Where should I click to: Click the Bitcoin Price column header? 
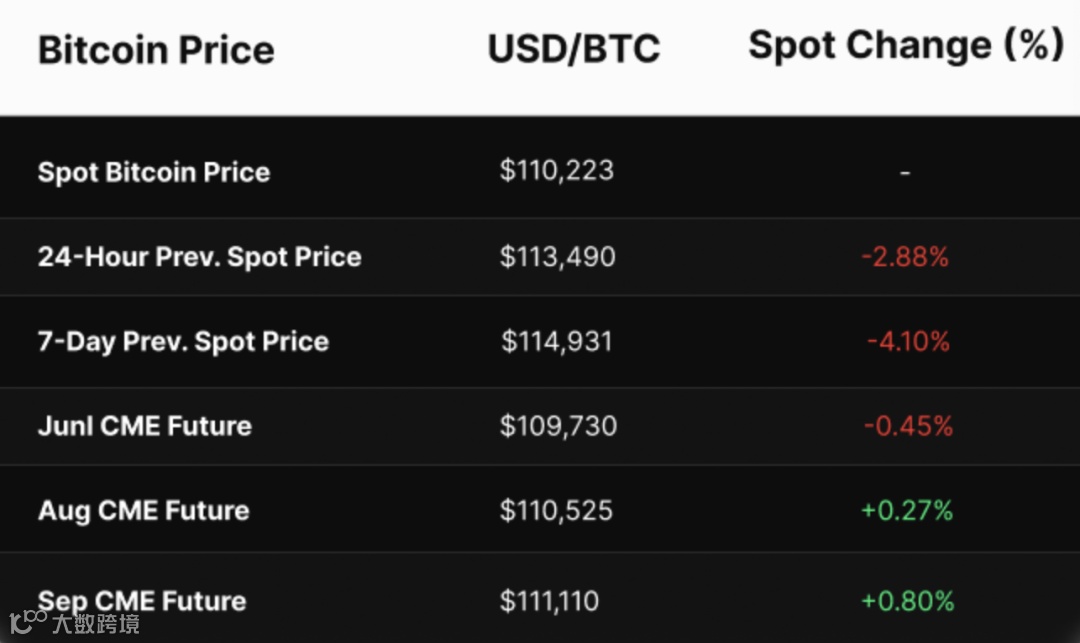coord(156,50)
